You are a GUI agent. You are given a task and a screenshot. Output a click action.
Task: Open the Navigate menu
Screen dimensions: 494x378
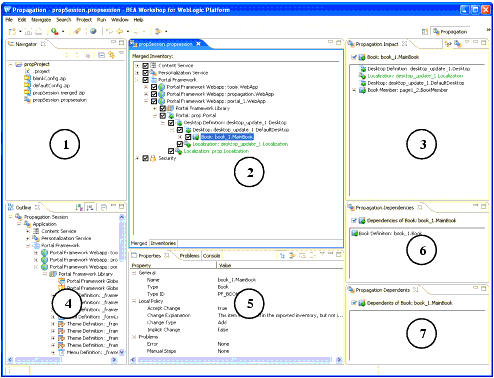tap(41, 20)
